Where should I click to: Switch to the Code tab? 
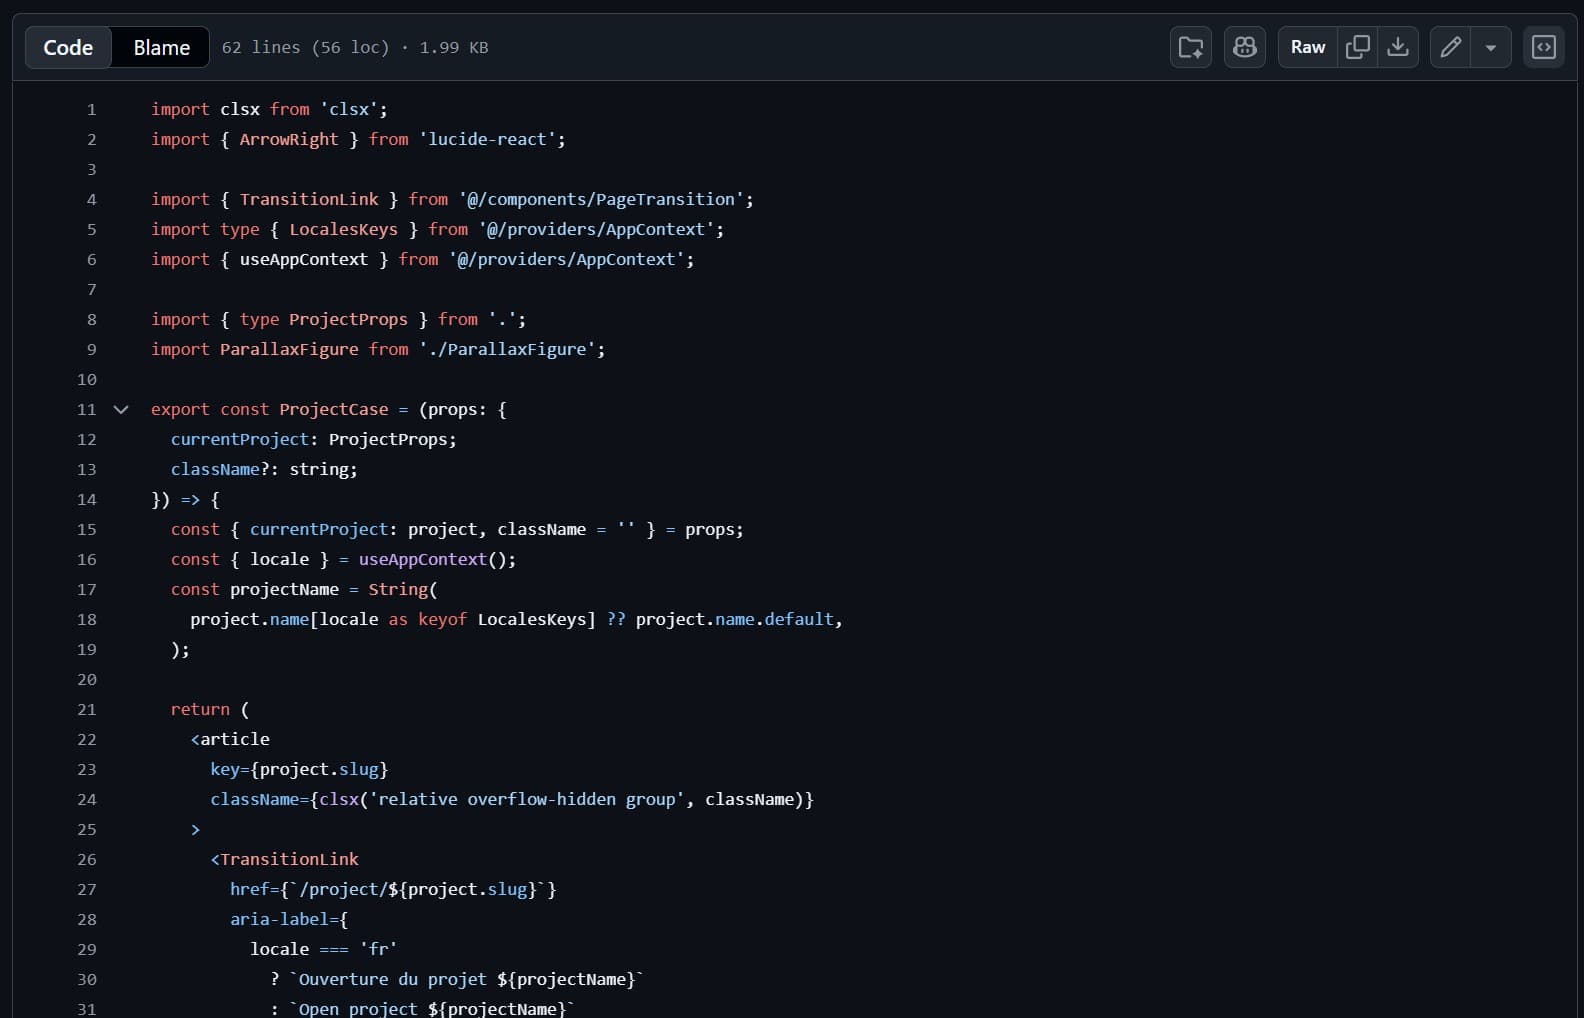click(68, 47)
